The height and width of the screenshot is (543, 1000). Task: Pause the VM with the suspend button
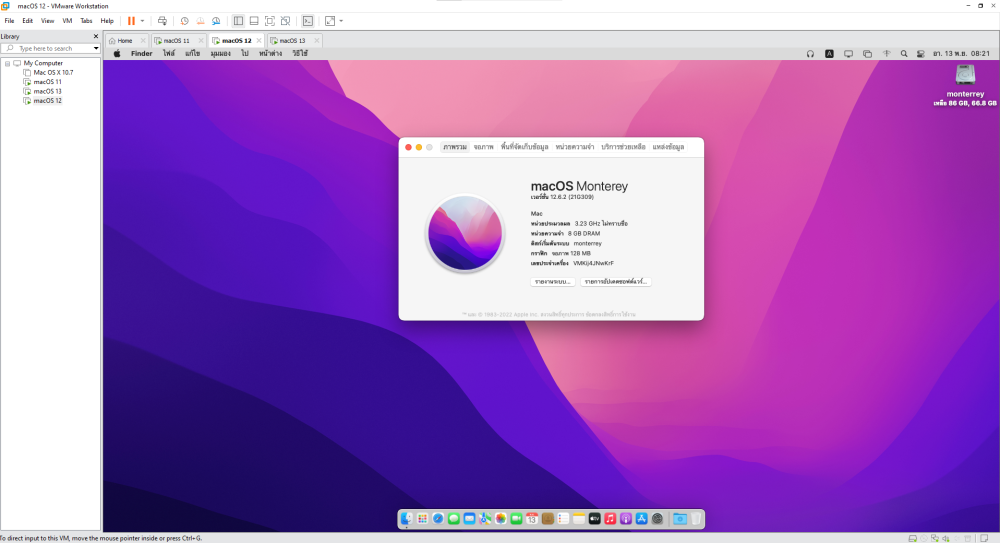131,21
